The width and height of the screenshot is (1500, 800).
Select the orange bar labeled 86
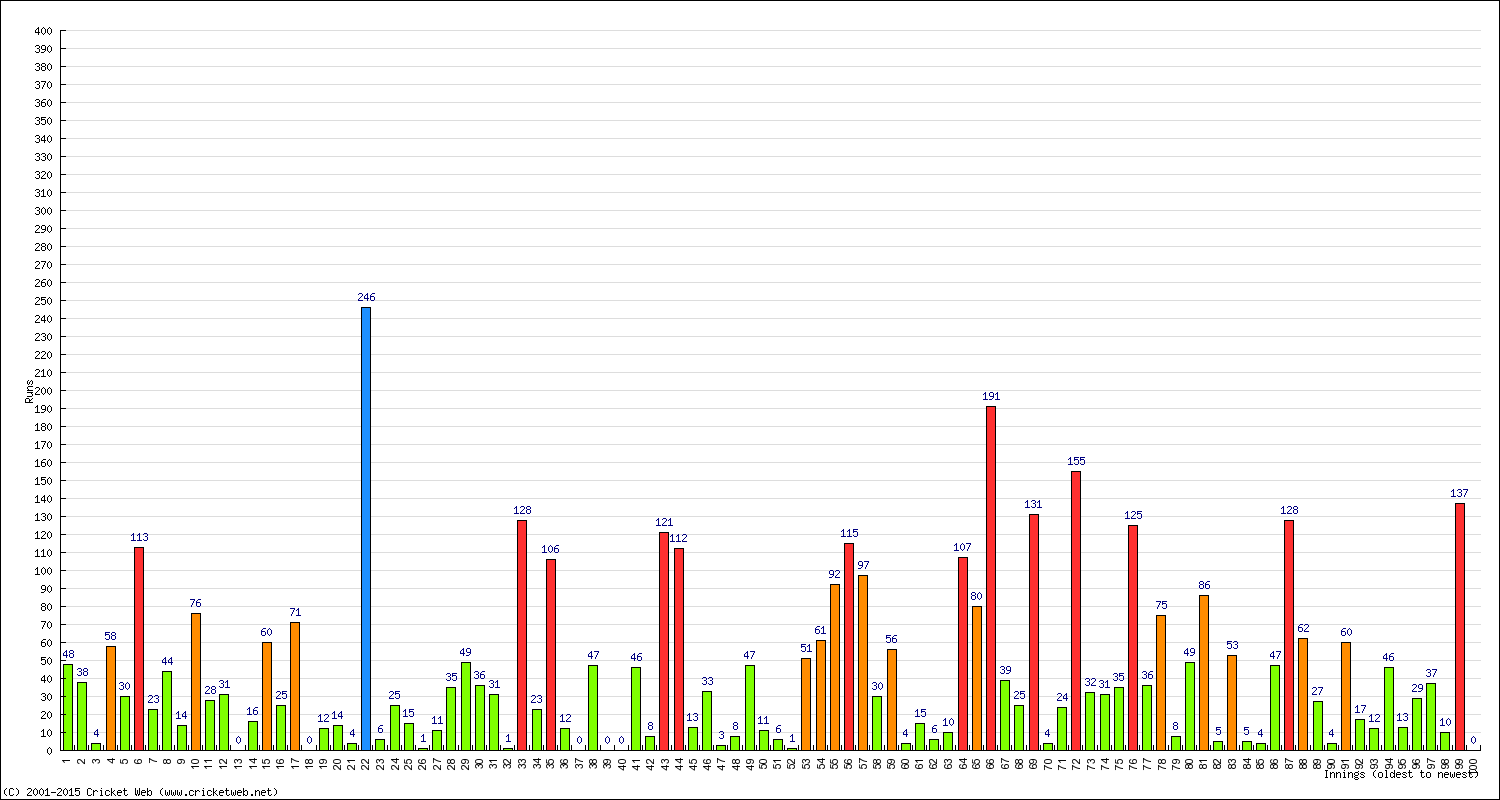point(1204,672)
